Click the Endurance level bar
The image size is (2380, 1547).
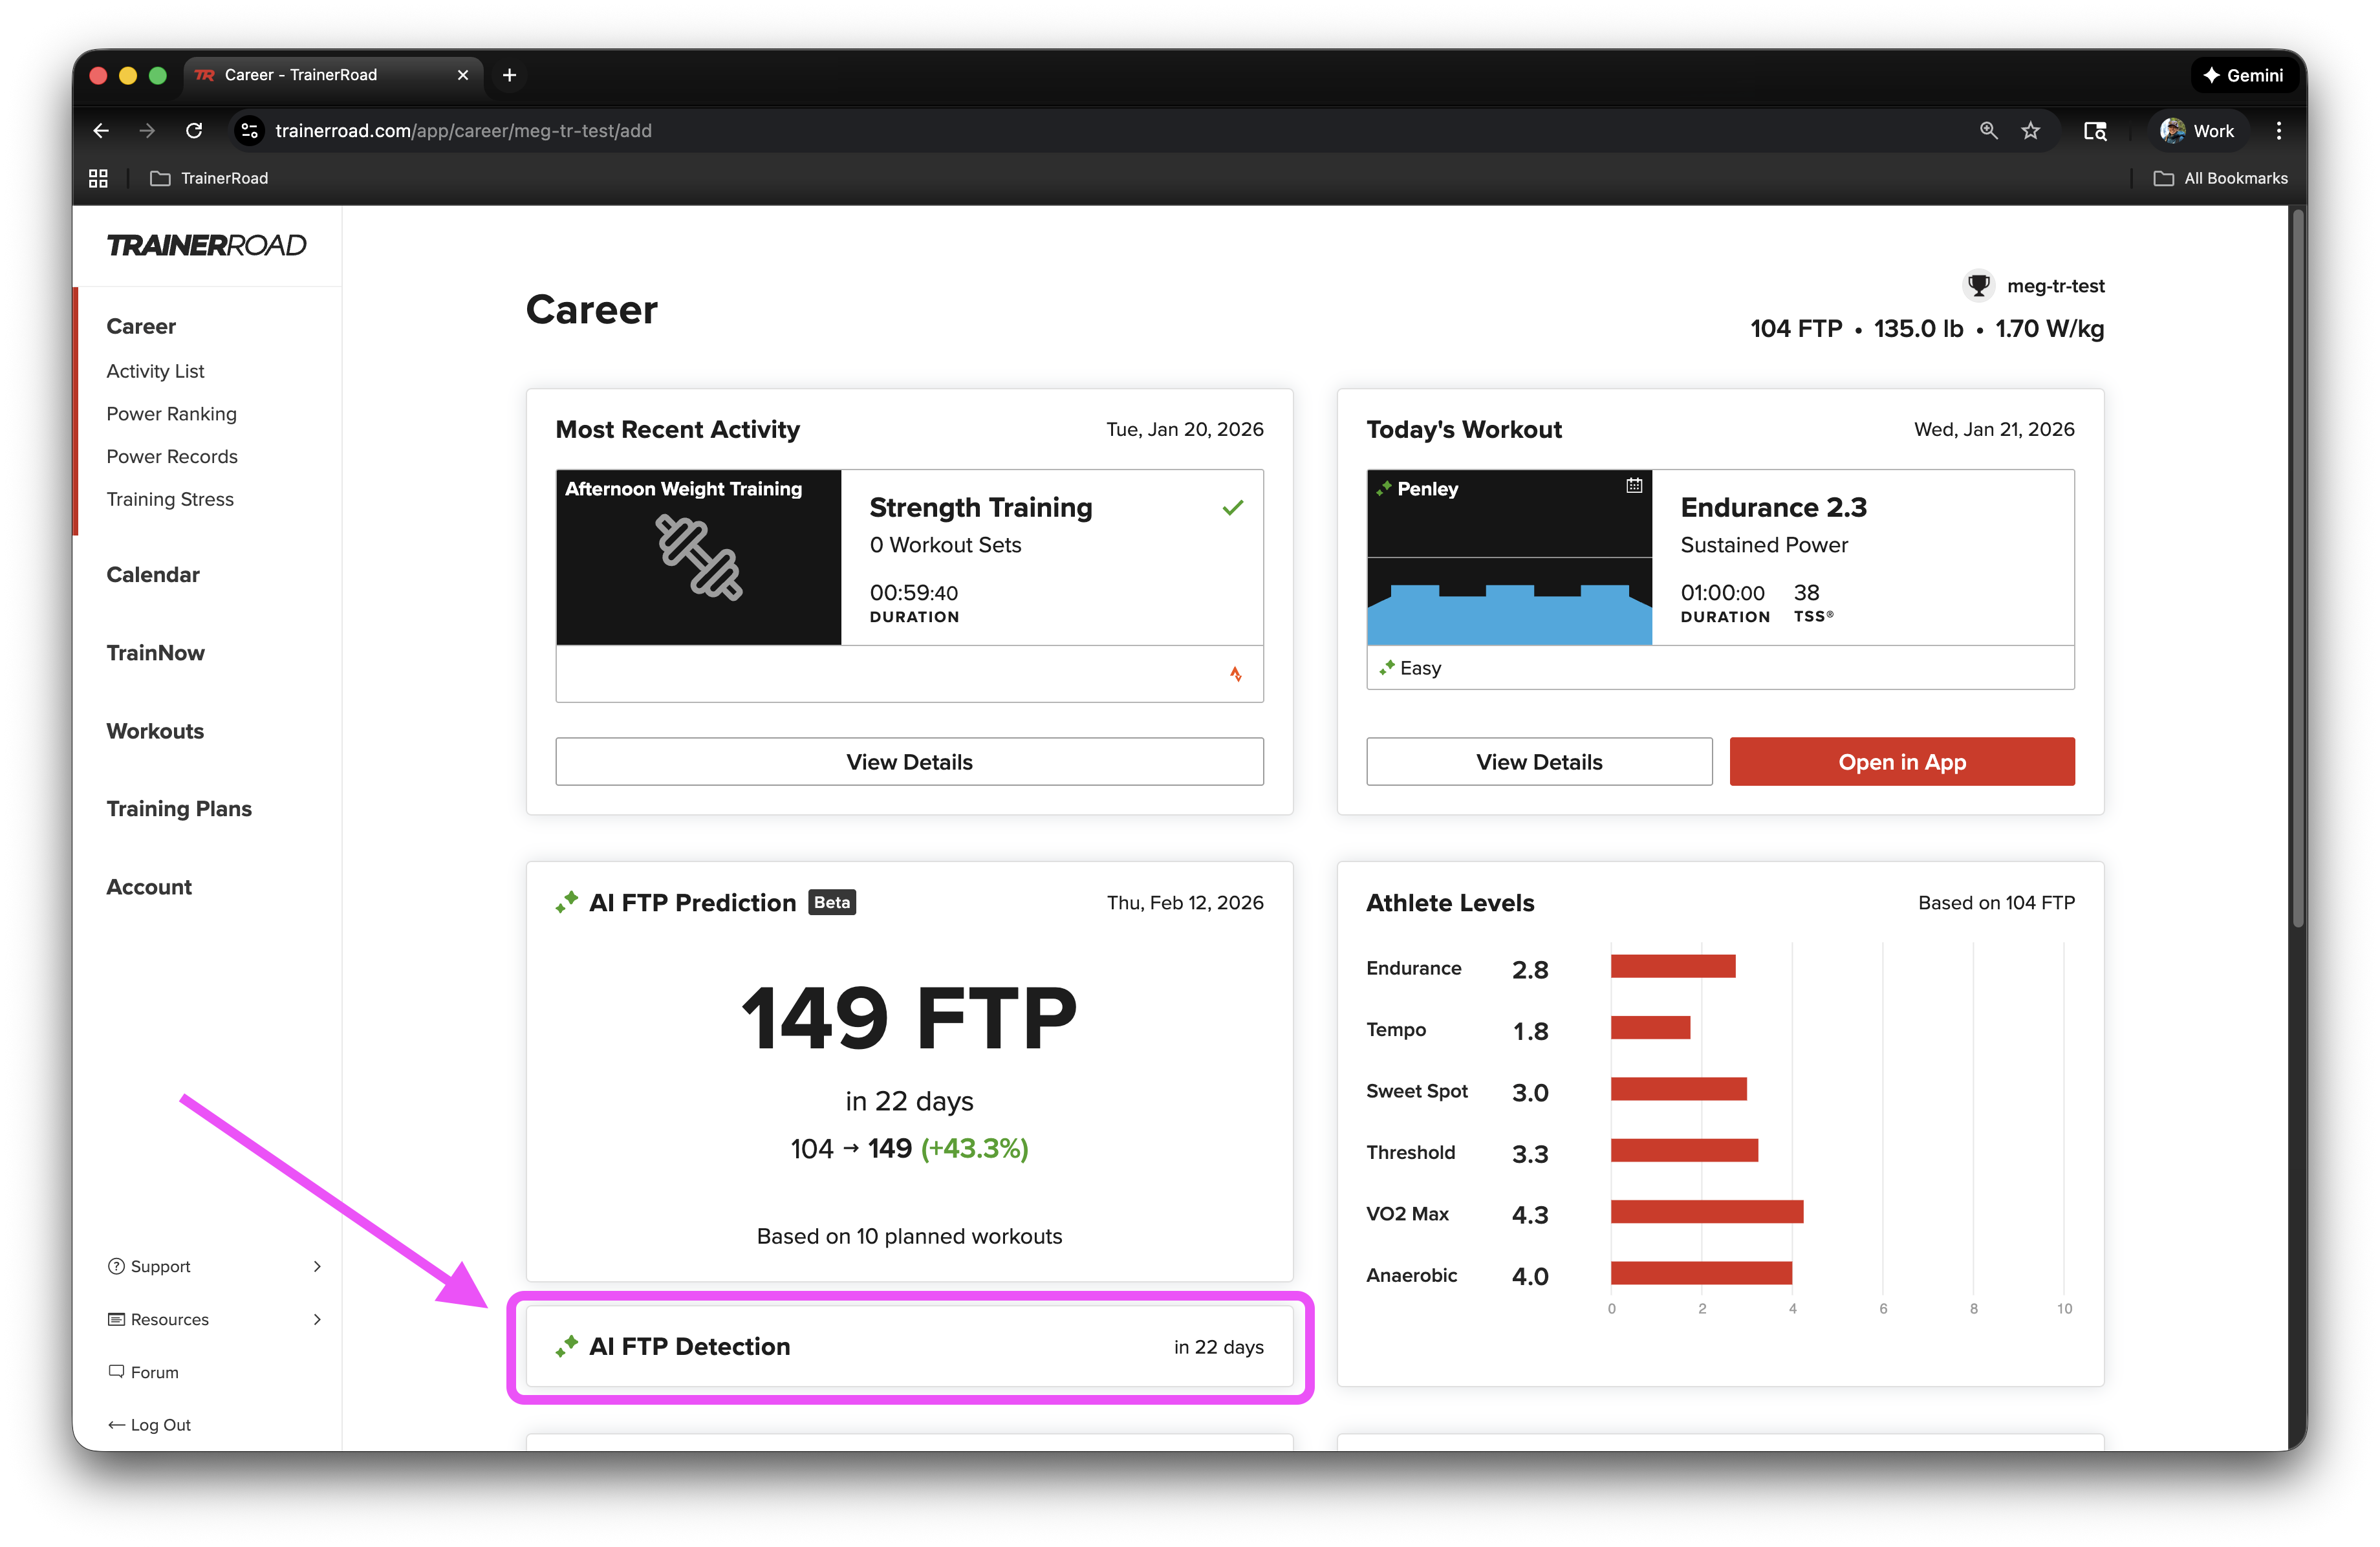[x=1673, y=966]
